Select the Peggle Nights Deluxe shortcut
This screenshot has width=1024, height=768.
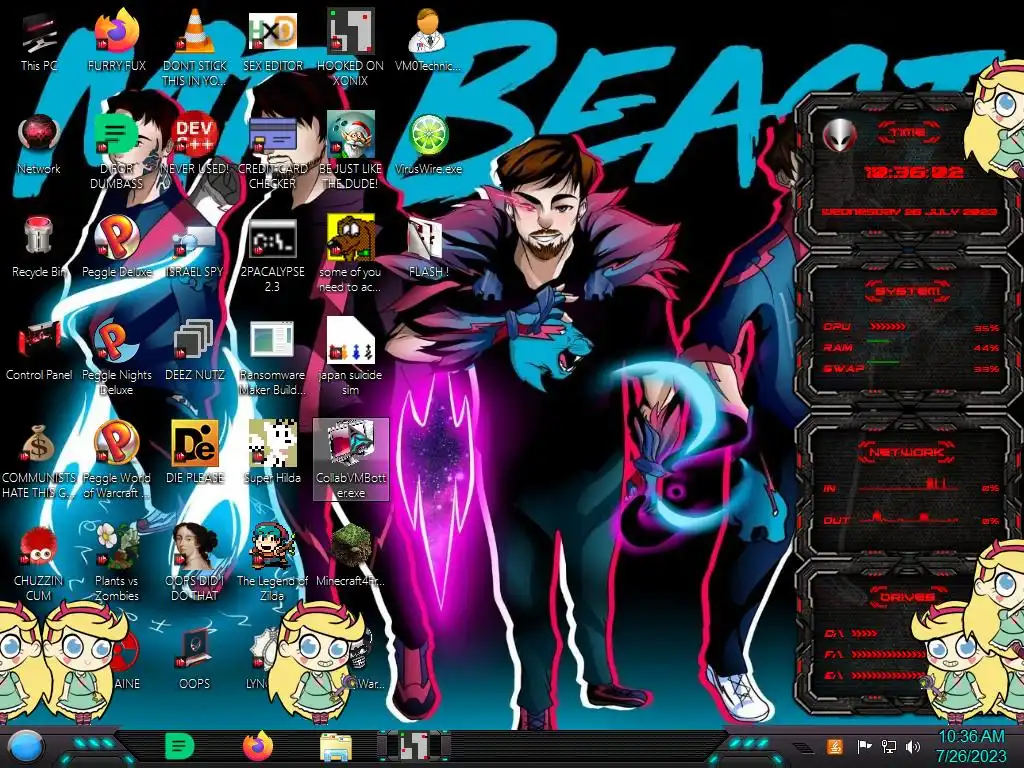point(116,358)
